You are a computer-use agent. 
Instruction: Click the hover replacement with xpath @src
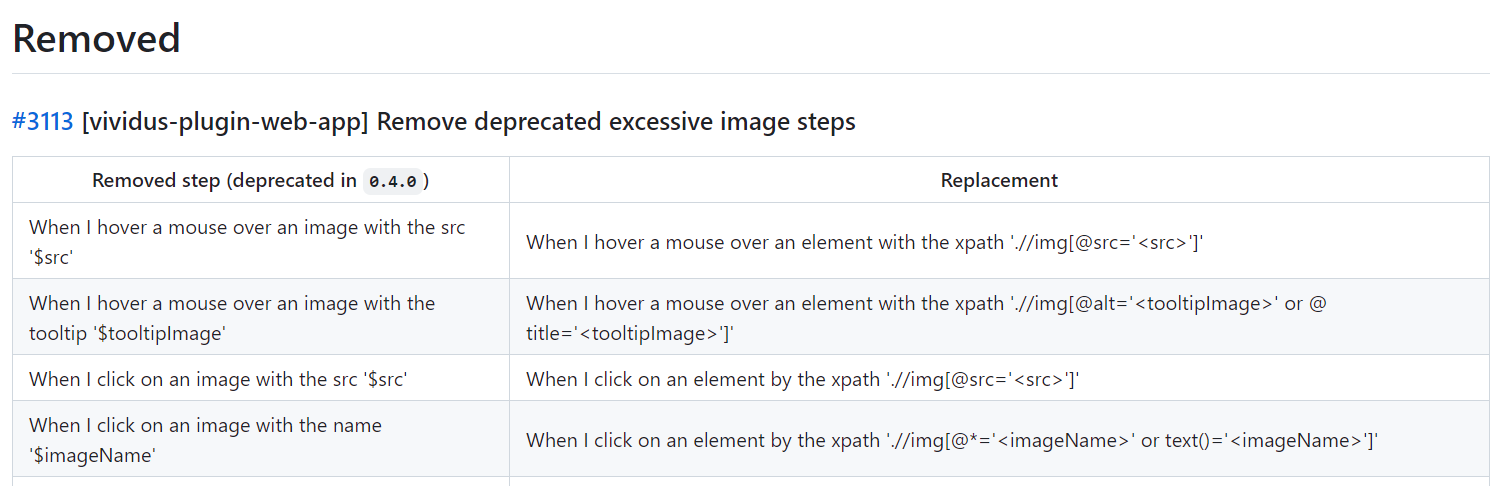[864, 242]
